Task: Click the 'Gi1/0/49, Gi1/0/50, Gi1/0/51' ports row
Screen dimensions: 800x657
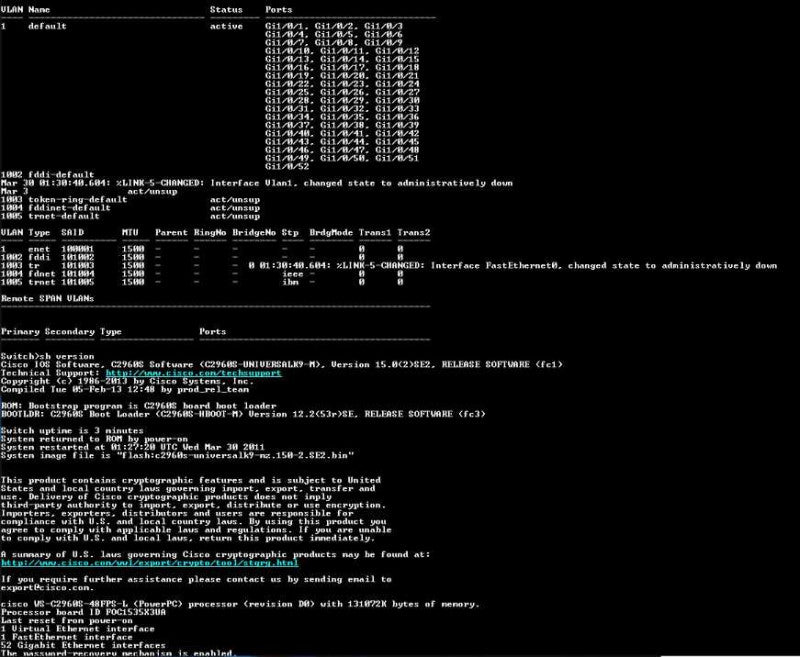Action: [342, 158]
